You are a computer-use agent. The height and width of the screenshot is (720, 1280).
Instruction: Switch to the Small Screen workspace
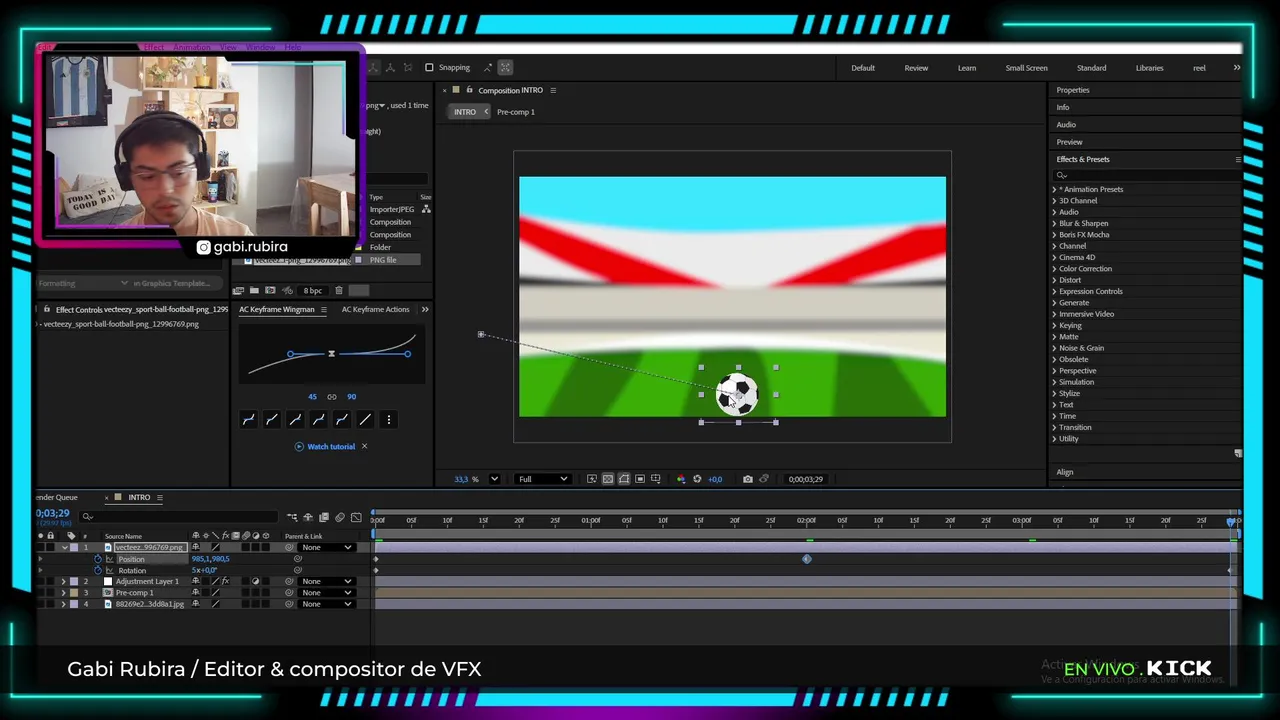pyautogui.click(x=1026, y=68)
